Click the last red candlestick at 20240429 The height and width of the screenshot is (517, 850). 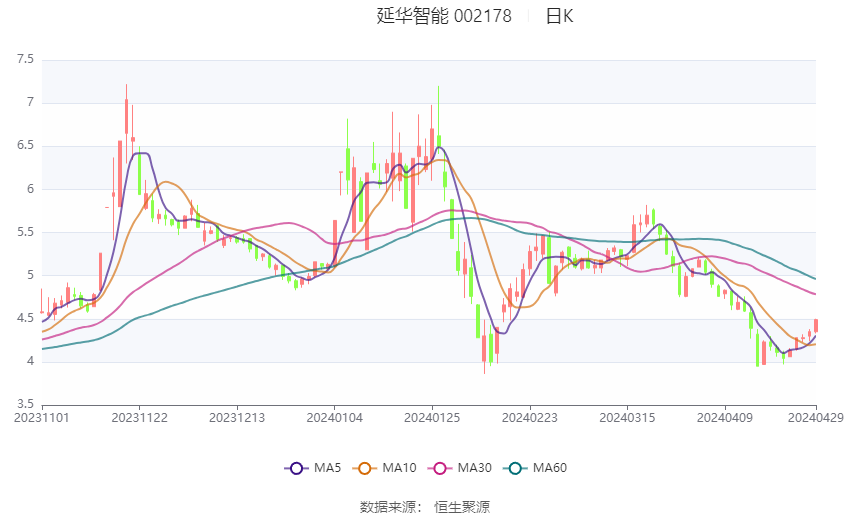tap(816, 326)
